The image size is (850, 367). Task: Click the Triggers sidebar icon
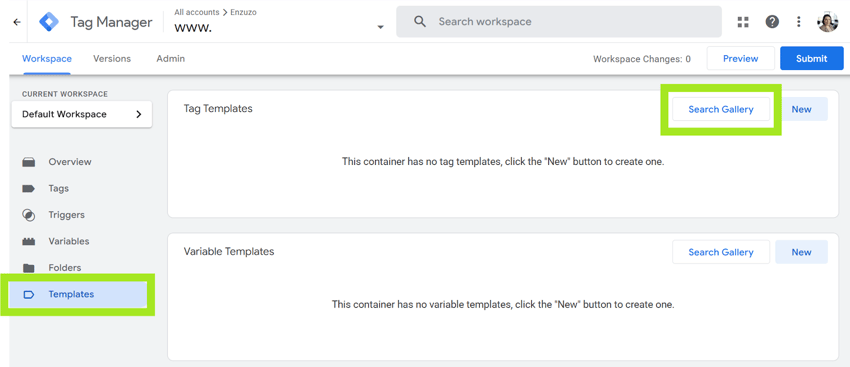pyautogui.click(x=29, y=215)
